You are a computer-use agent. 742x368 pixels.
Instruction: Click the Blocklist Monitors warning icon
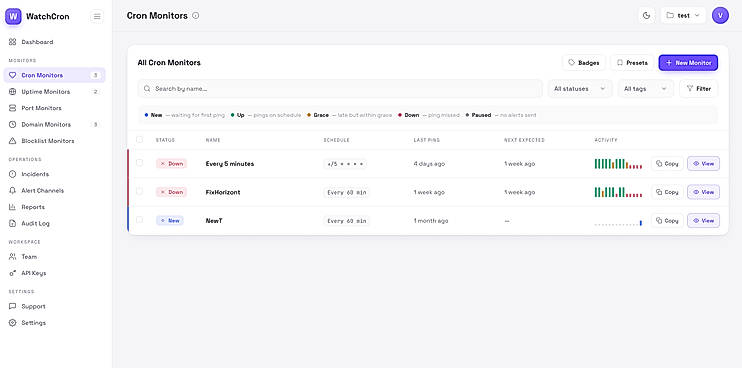click(12, 141)
